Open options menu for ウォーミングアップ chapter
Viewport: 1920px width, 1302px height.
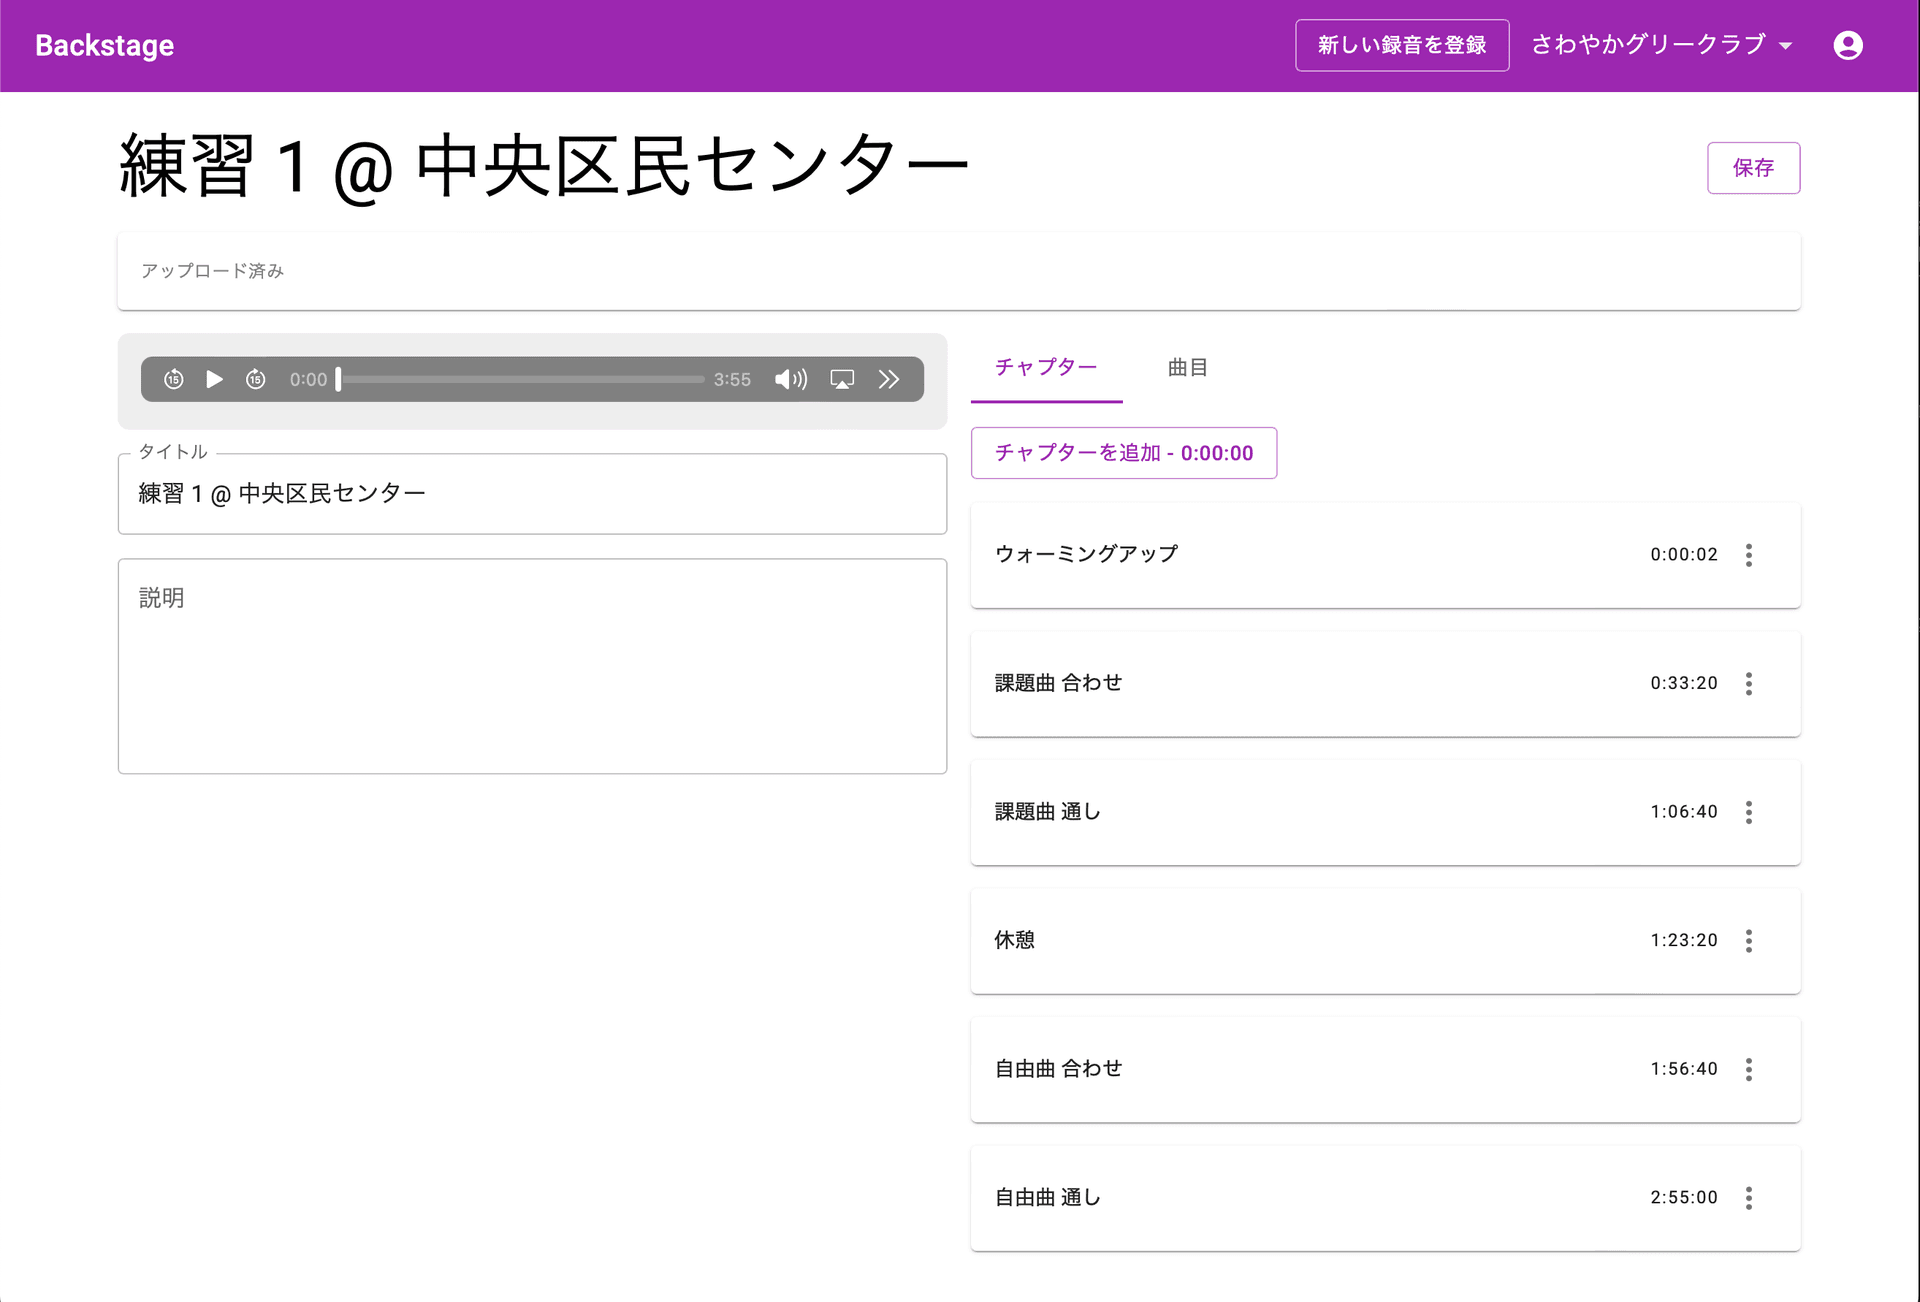(x=1749, y=555)
